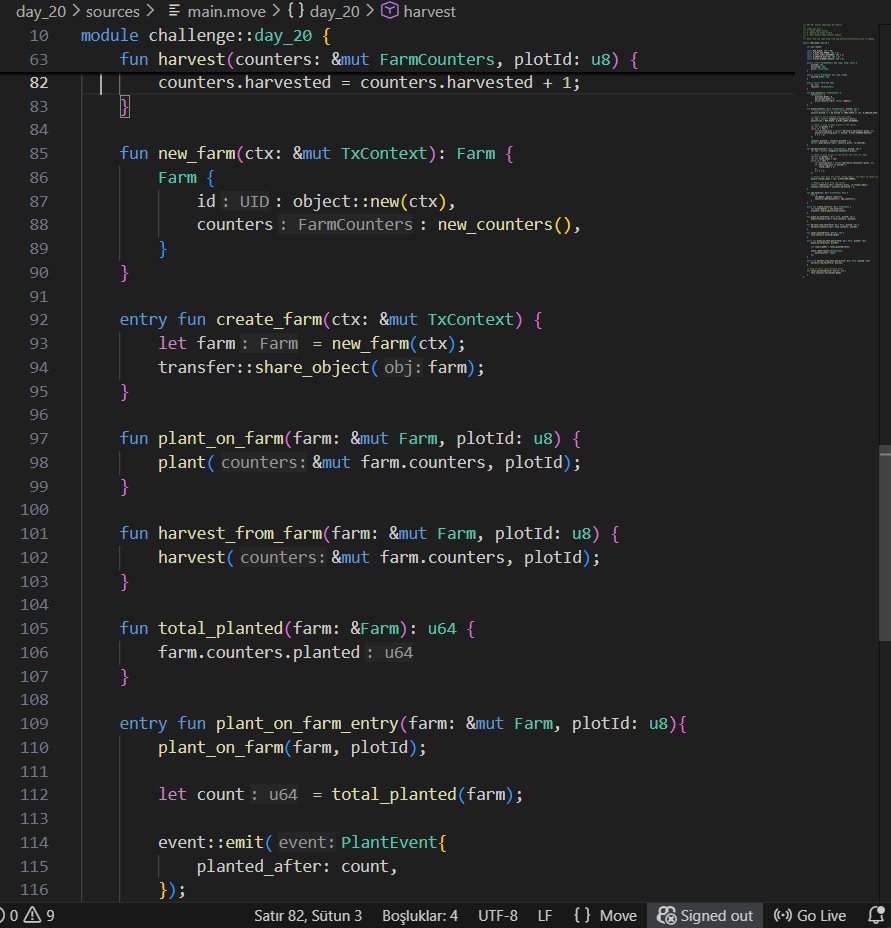Click the Signed out account icon

click(666, 915)
